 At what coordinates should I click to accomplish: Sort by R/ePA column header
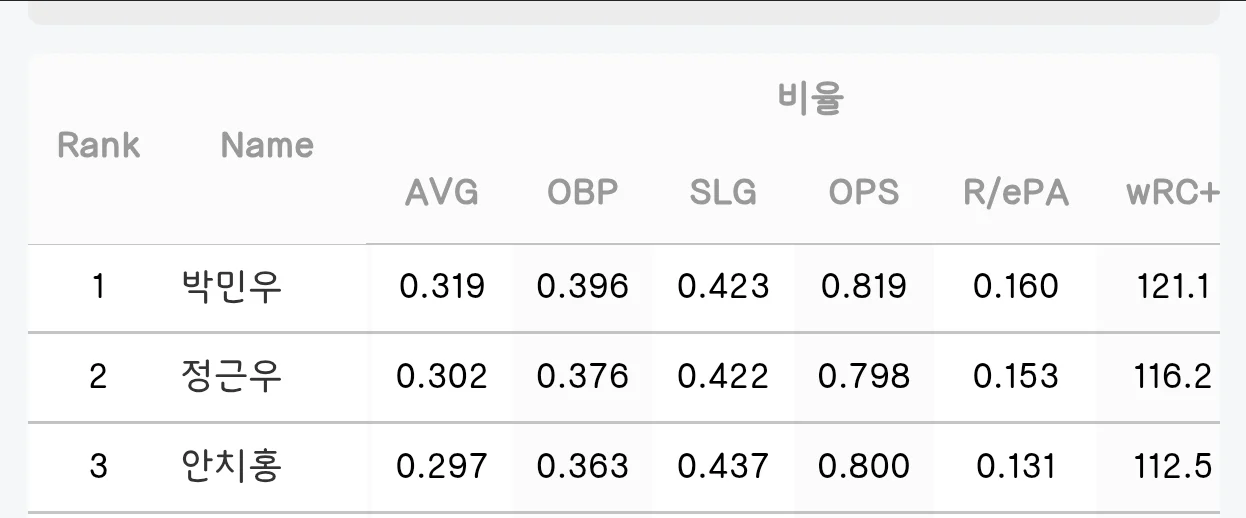[1016, 192]
